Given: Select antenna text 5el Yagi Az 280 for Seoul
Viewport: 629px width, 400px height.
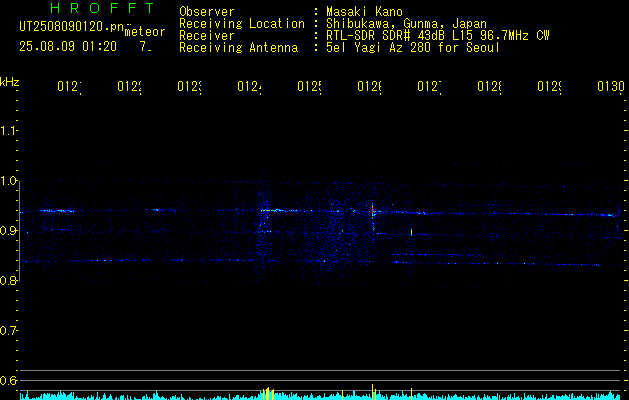Looking at the screenshot, I should tap(413, 48).
